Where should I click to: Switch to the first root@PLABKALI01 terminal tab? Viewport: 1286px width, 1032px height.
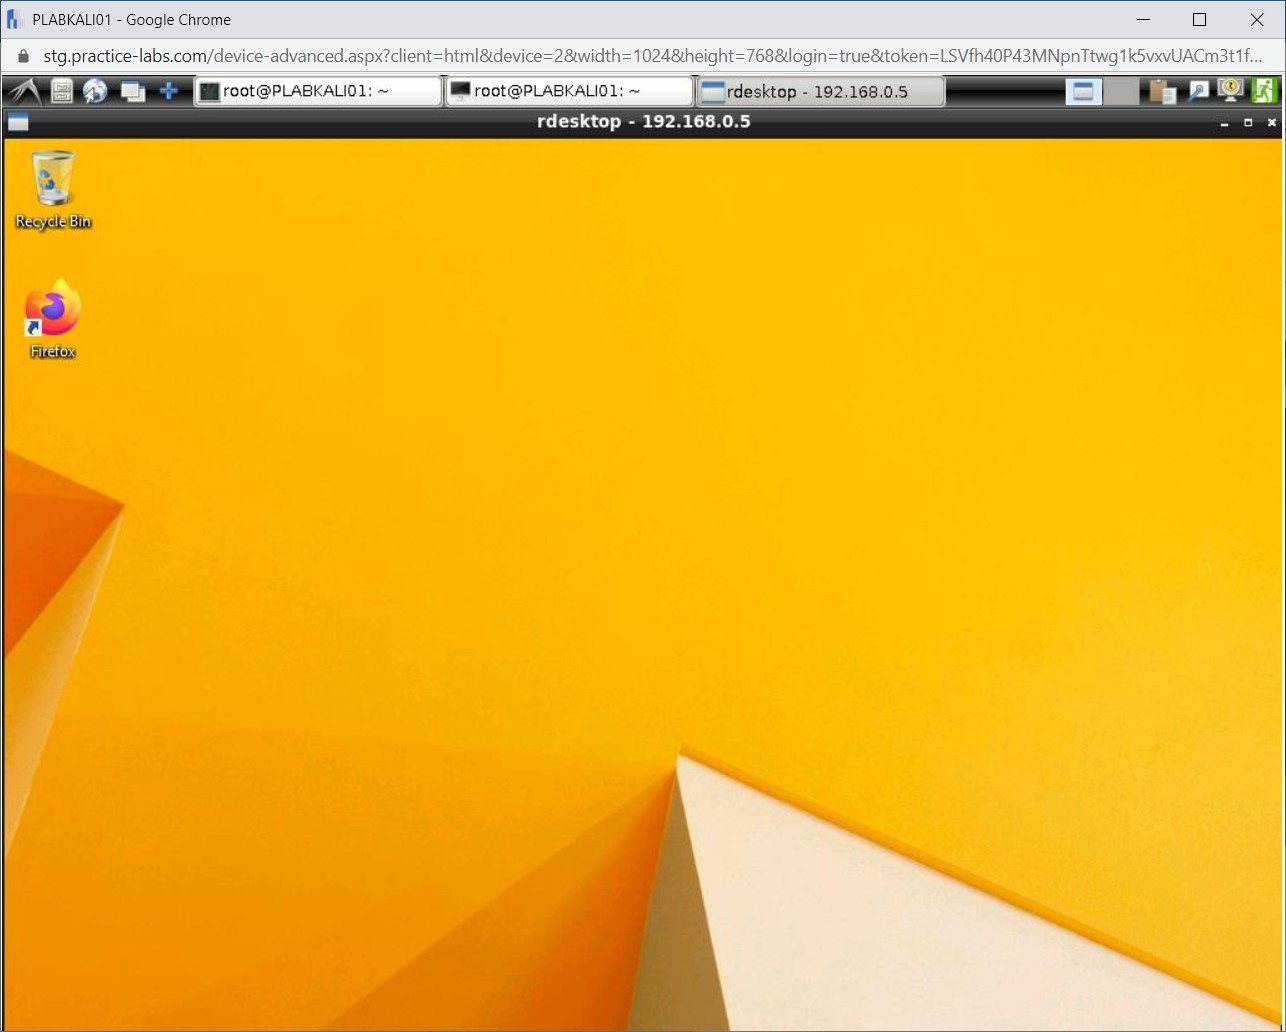pyautogui.click(x=317, y=91)
